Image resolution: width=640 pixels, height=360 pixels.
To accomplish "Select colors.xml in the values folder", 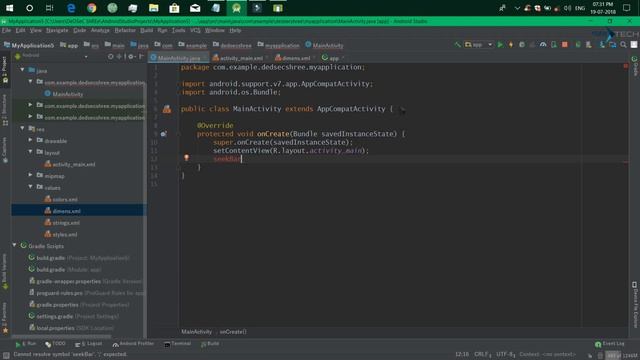I will pyautogui.click(x=65, y=200).
